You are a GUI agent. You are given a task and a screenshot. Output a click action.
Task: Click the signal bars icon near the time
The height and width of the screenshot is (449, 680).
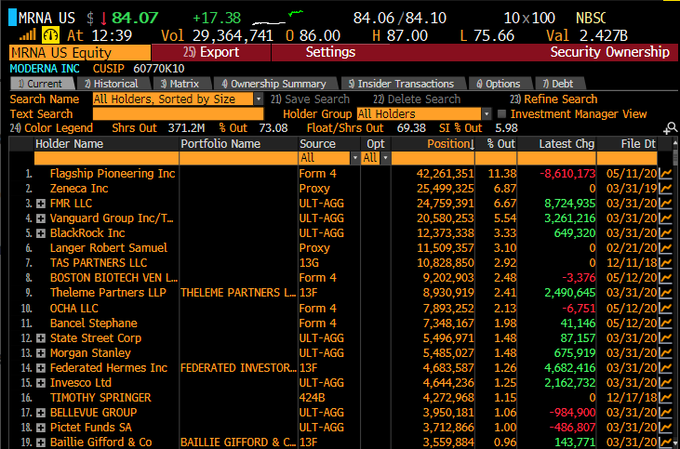coord(28,36)
